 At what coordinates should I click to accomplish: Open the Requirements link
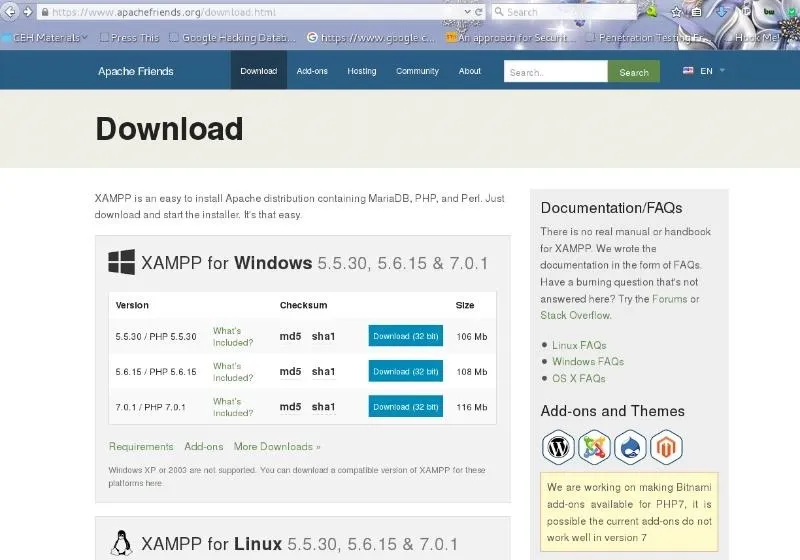(x=141, y=446)
